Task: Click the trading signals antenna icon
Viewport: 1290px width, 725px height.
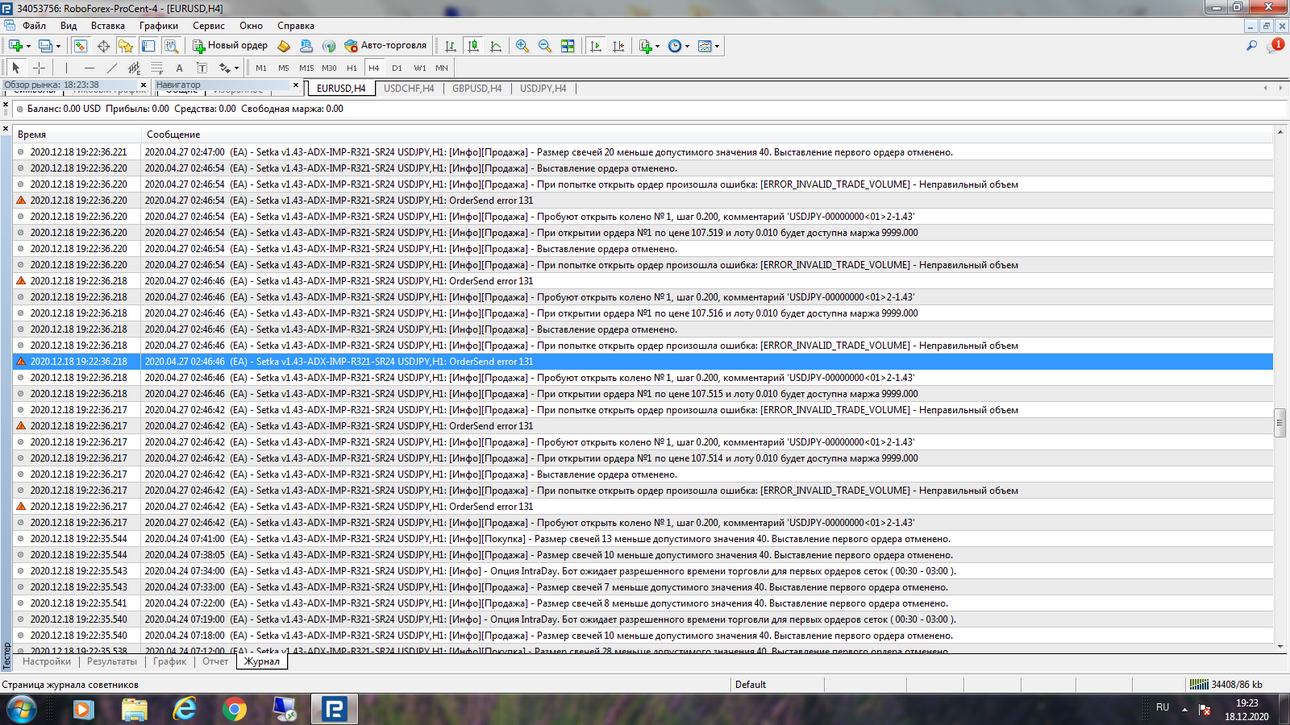Action: click(329, 46)
